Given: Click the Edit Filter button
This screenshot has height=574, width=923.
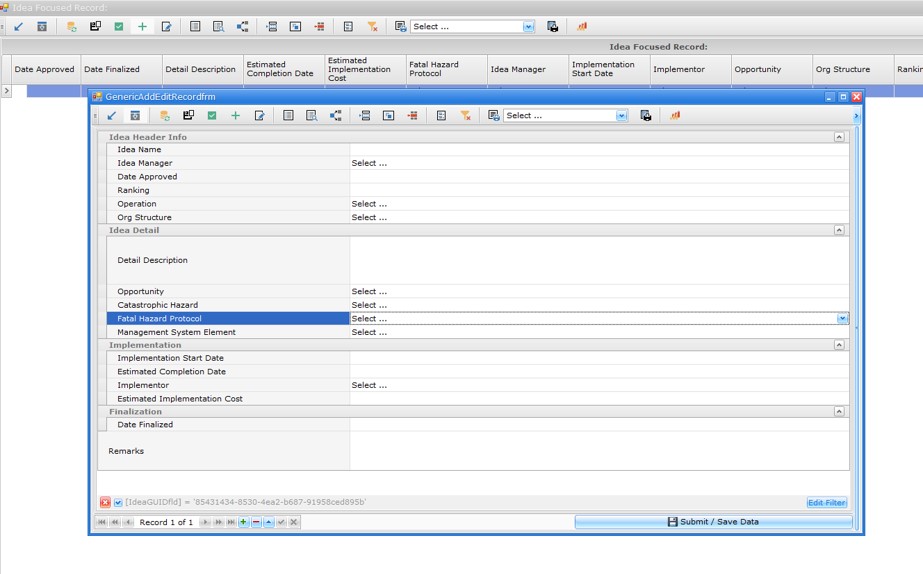Looking at the screenshot, I should click(x=826, y=503).
